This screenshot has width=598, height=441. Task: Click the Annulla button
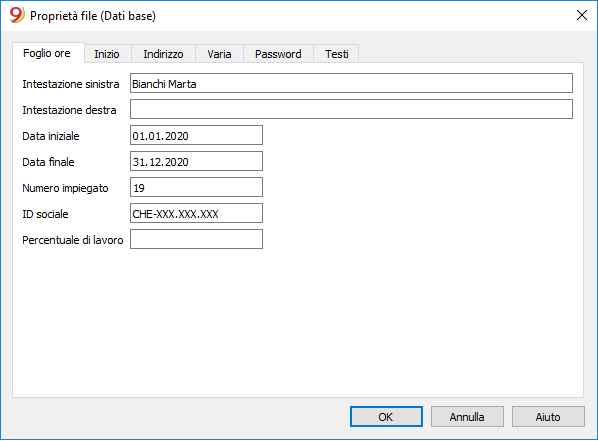(467, 417)
